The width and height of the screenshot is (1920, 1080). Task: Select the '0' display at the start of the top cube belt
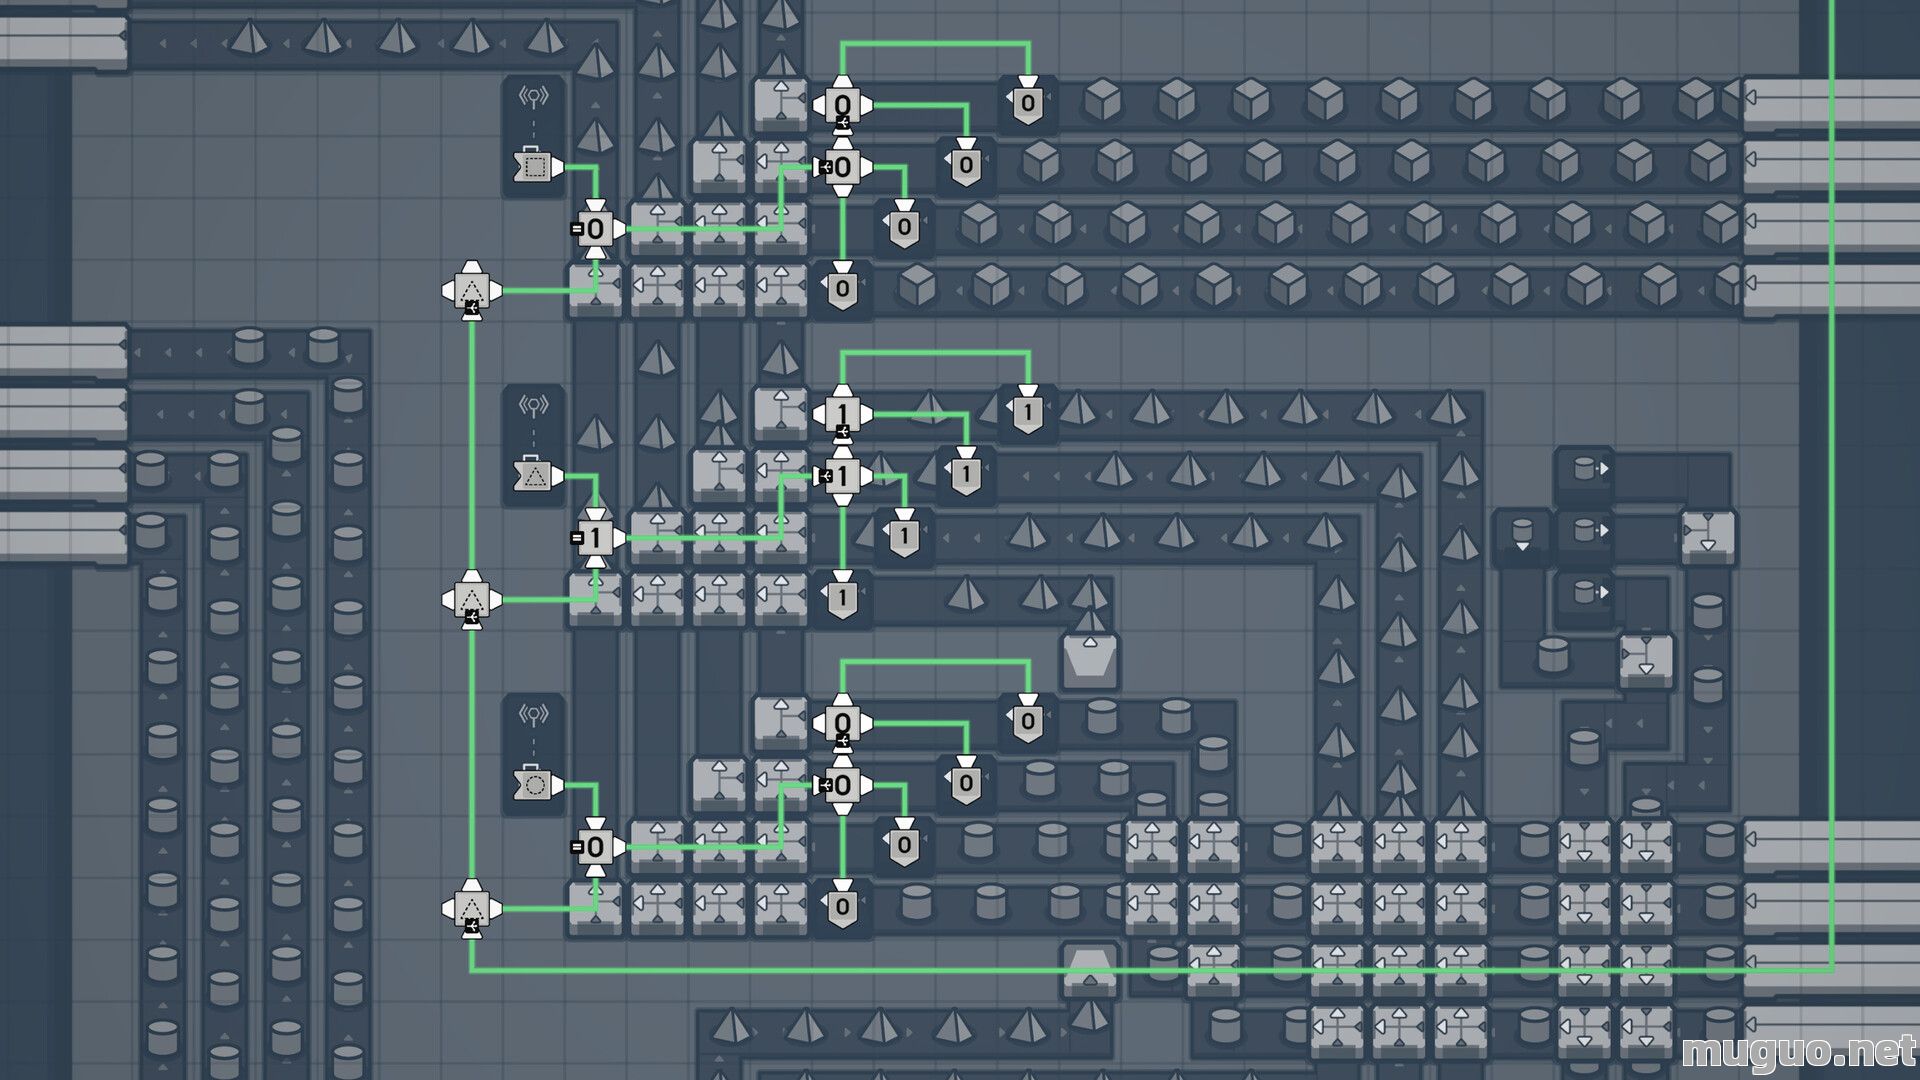[x=1028, y=102]
